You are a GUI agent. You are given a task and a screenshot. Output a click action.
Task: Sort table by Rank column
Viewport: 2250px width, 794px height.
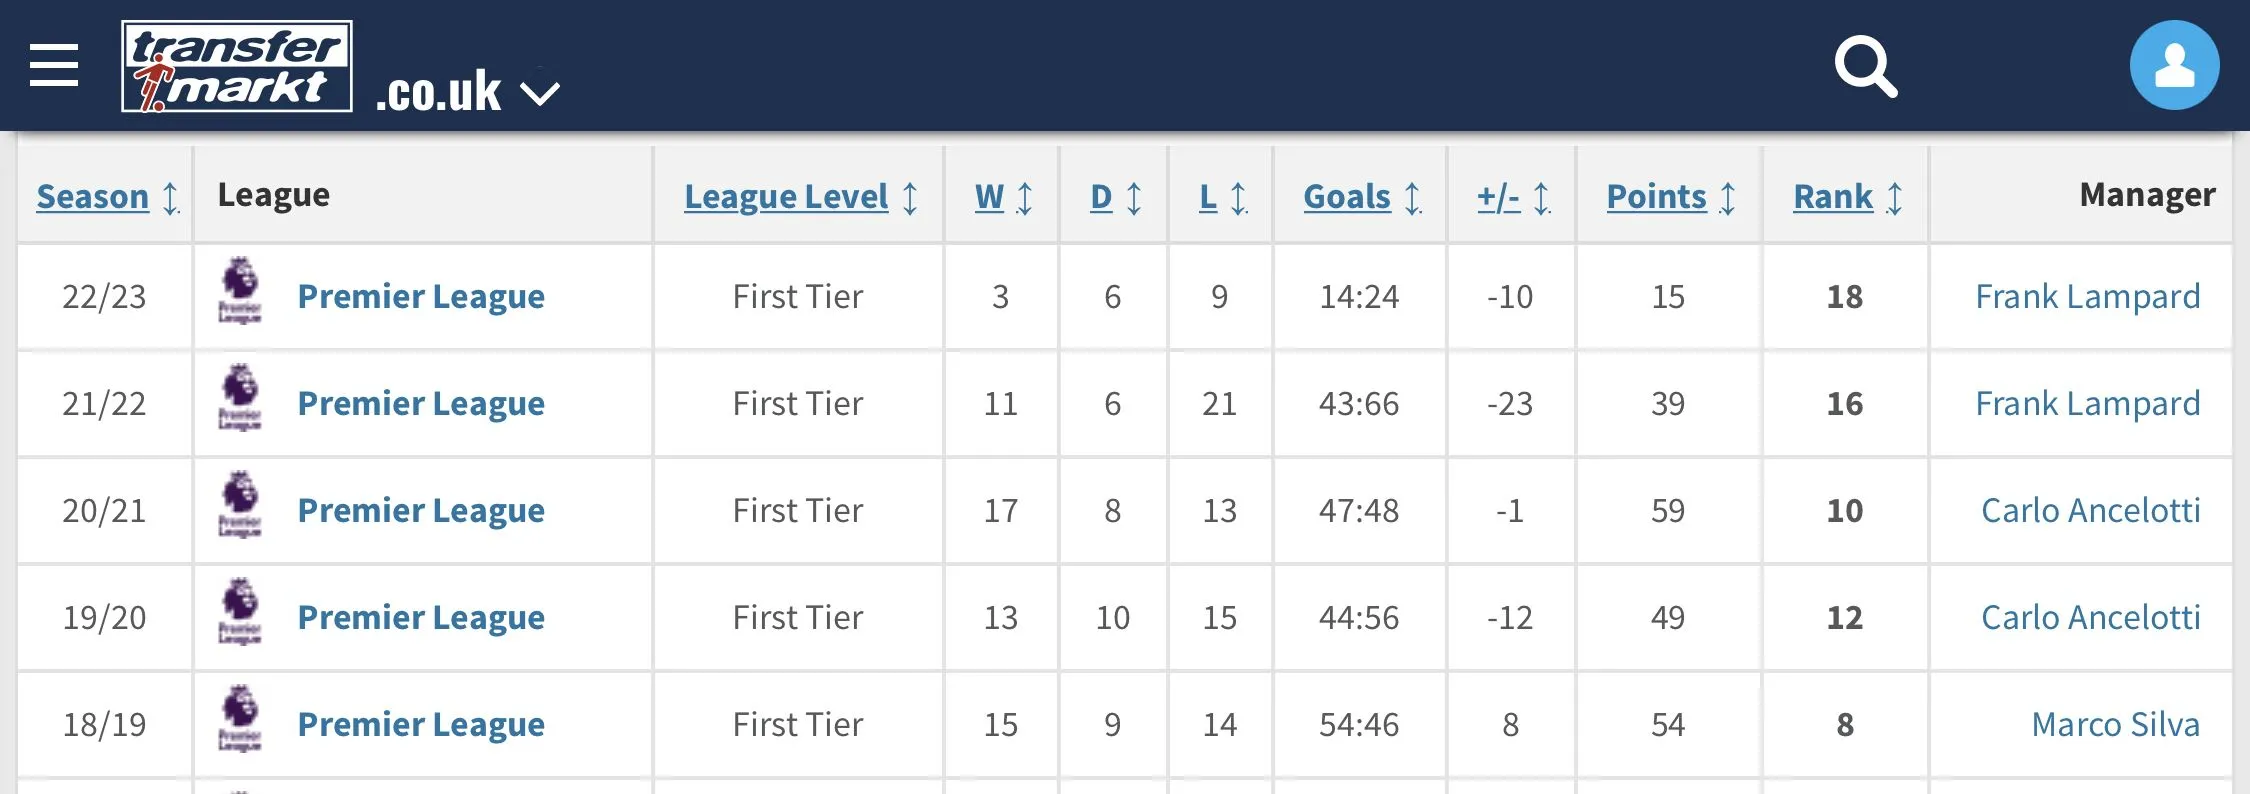pos(1833,197)
